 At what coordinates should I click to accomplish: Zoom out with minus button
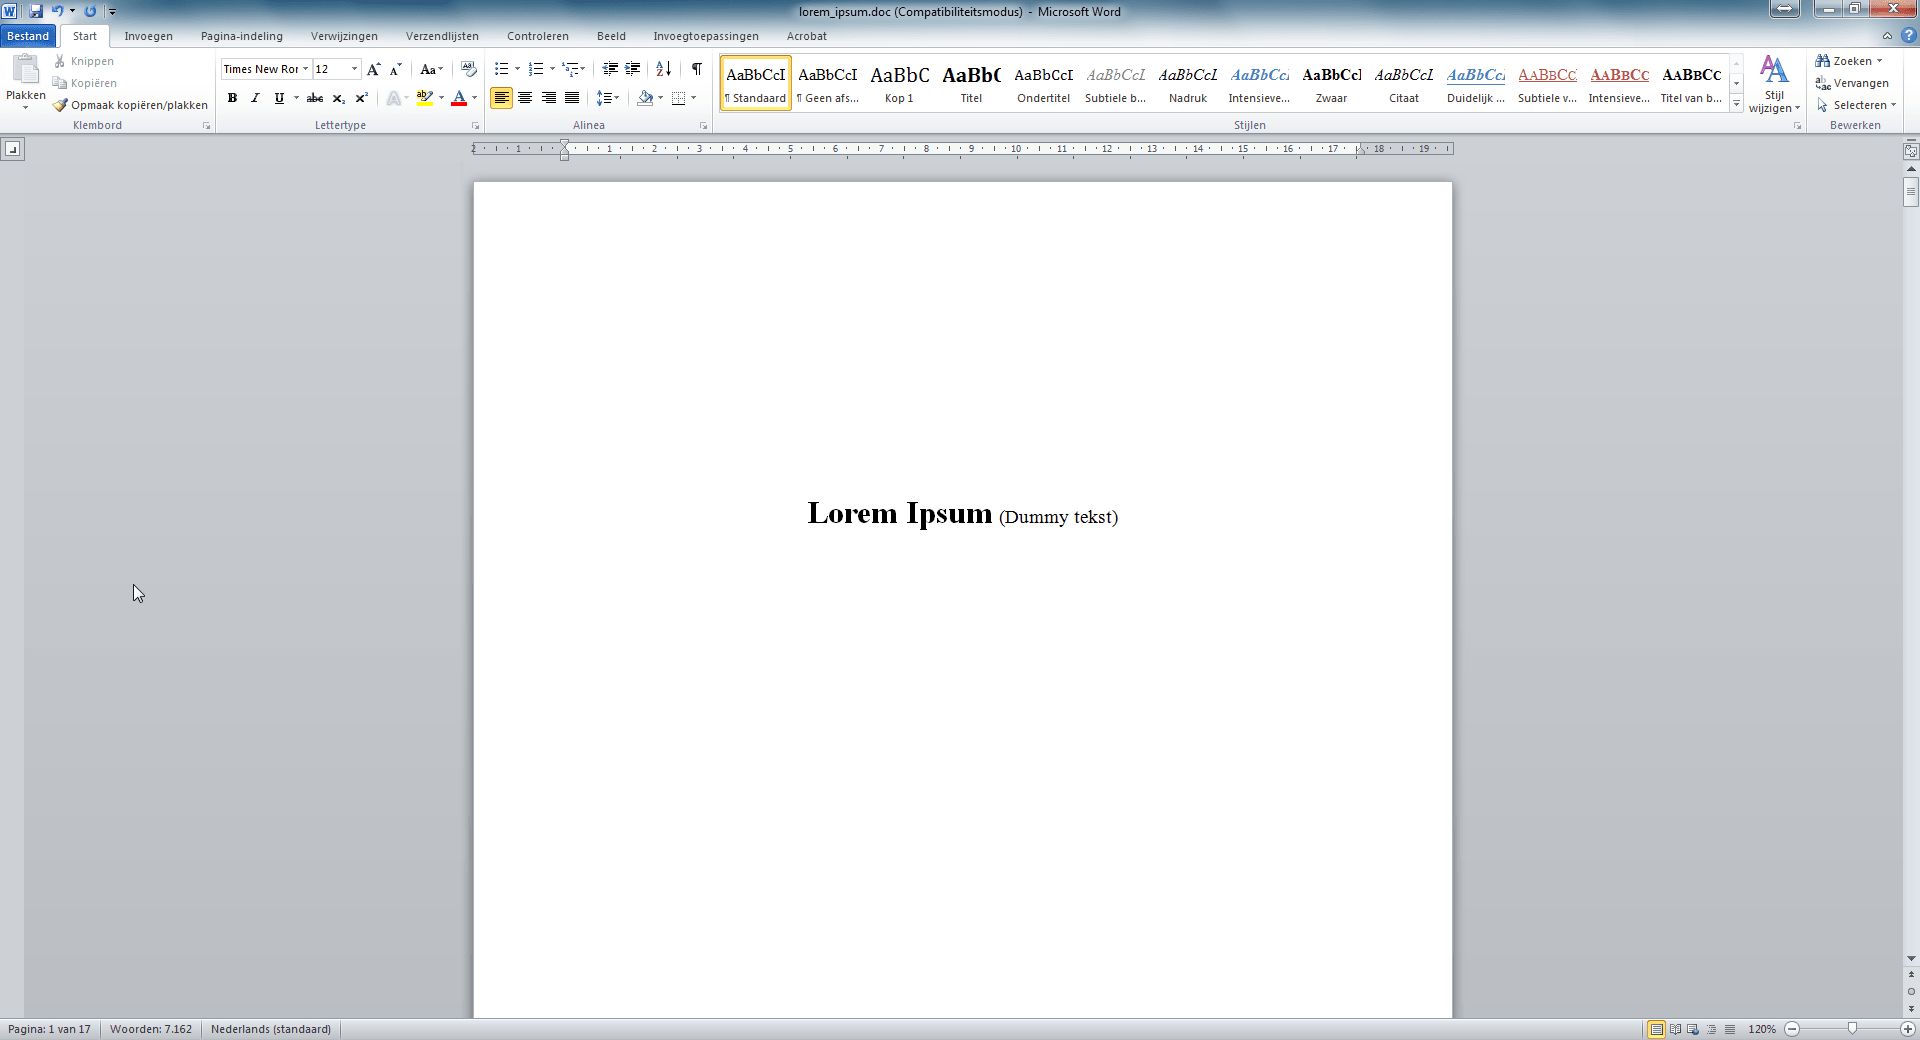(1792, 1029)
